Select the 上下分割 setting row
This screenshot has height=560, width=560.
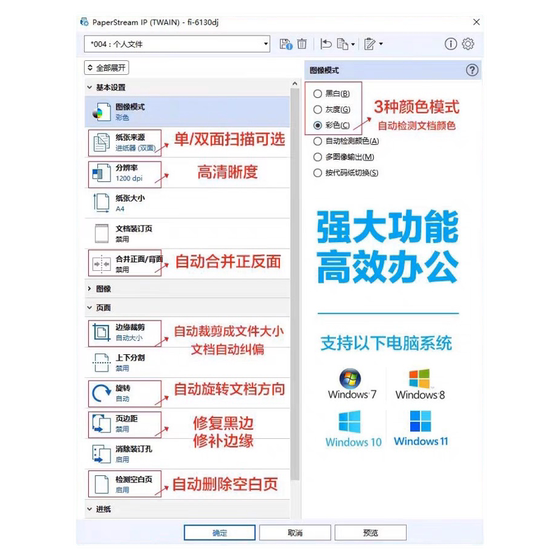tap(187, 363)
